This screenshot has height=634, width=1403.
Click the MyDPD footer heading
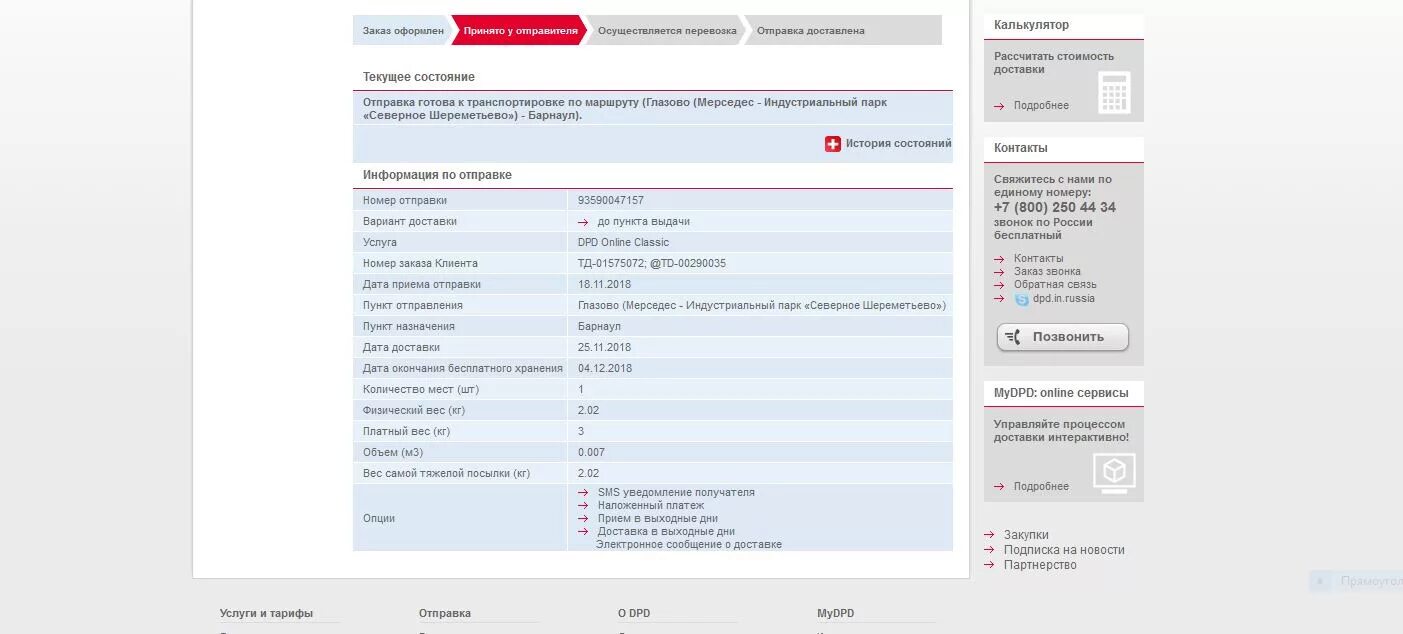point(836,614)
